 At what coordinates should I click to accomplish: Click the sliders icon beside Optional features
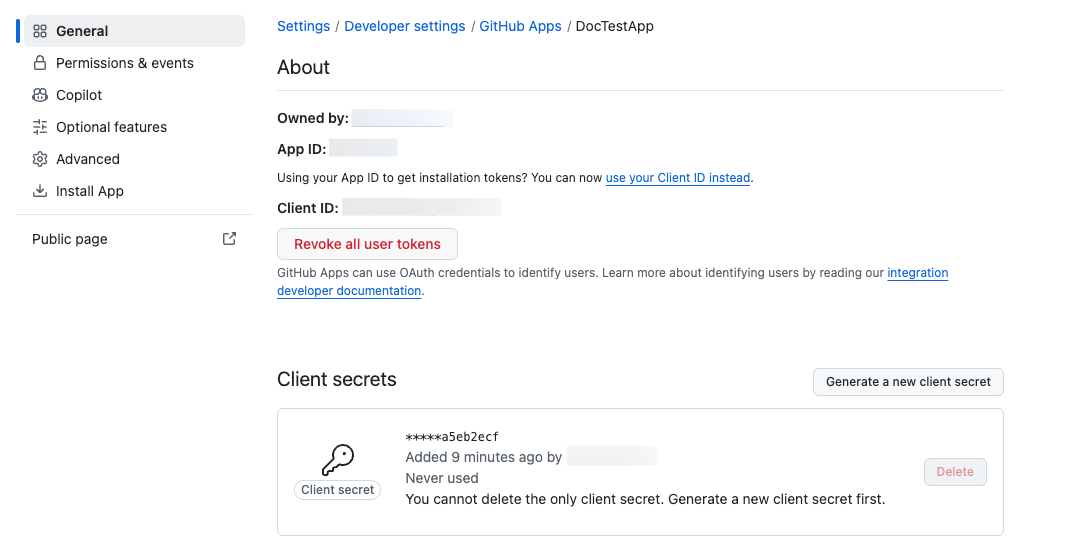(40, 127)
